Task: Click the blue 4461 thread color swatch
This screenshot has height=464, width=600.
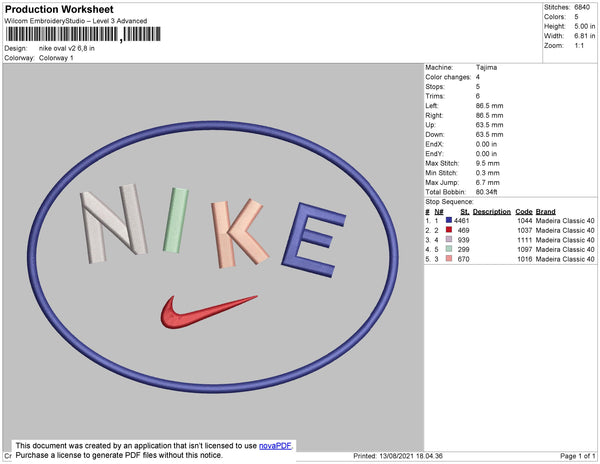Action: point(449,220)
